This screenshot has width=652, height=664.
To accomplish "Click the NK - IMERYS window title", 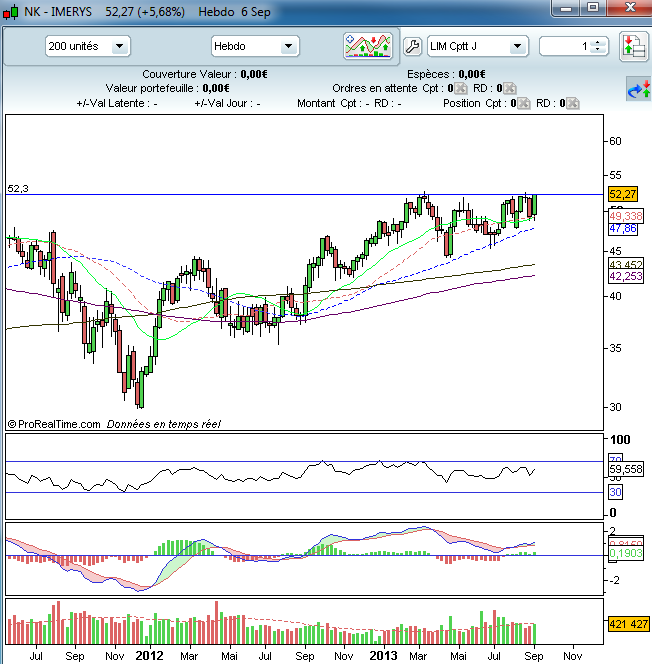I will (58, 12).
